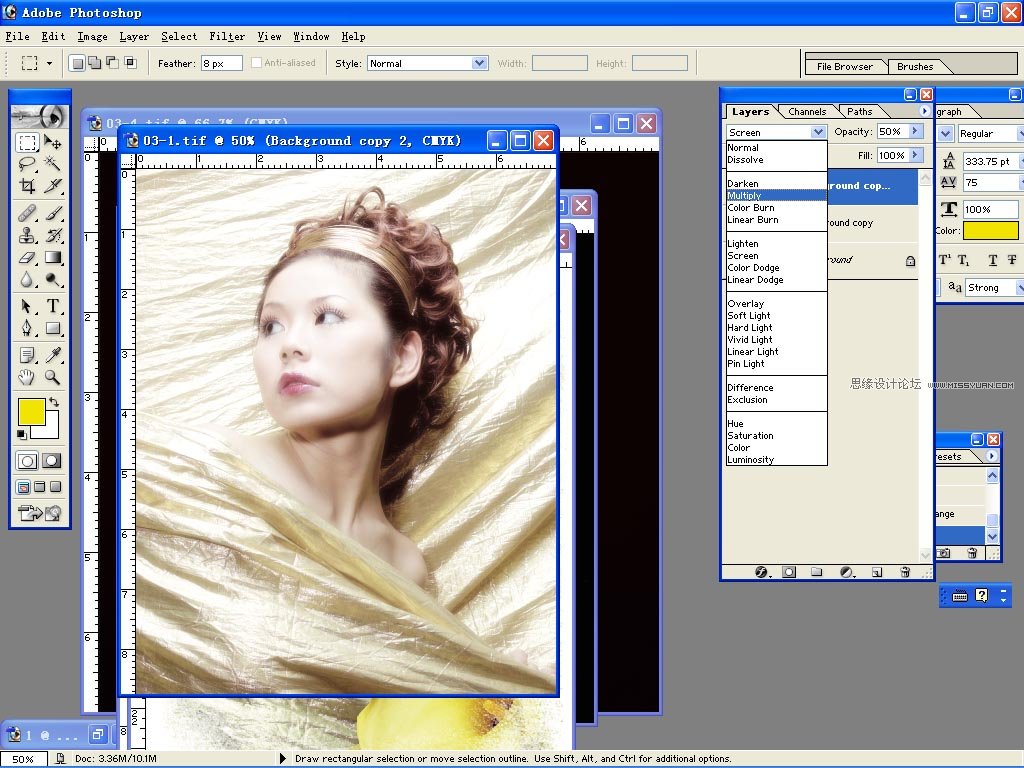Create a new layer set folder
This screenshot has width=1024, height=768.
point(816,572)
